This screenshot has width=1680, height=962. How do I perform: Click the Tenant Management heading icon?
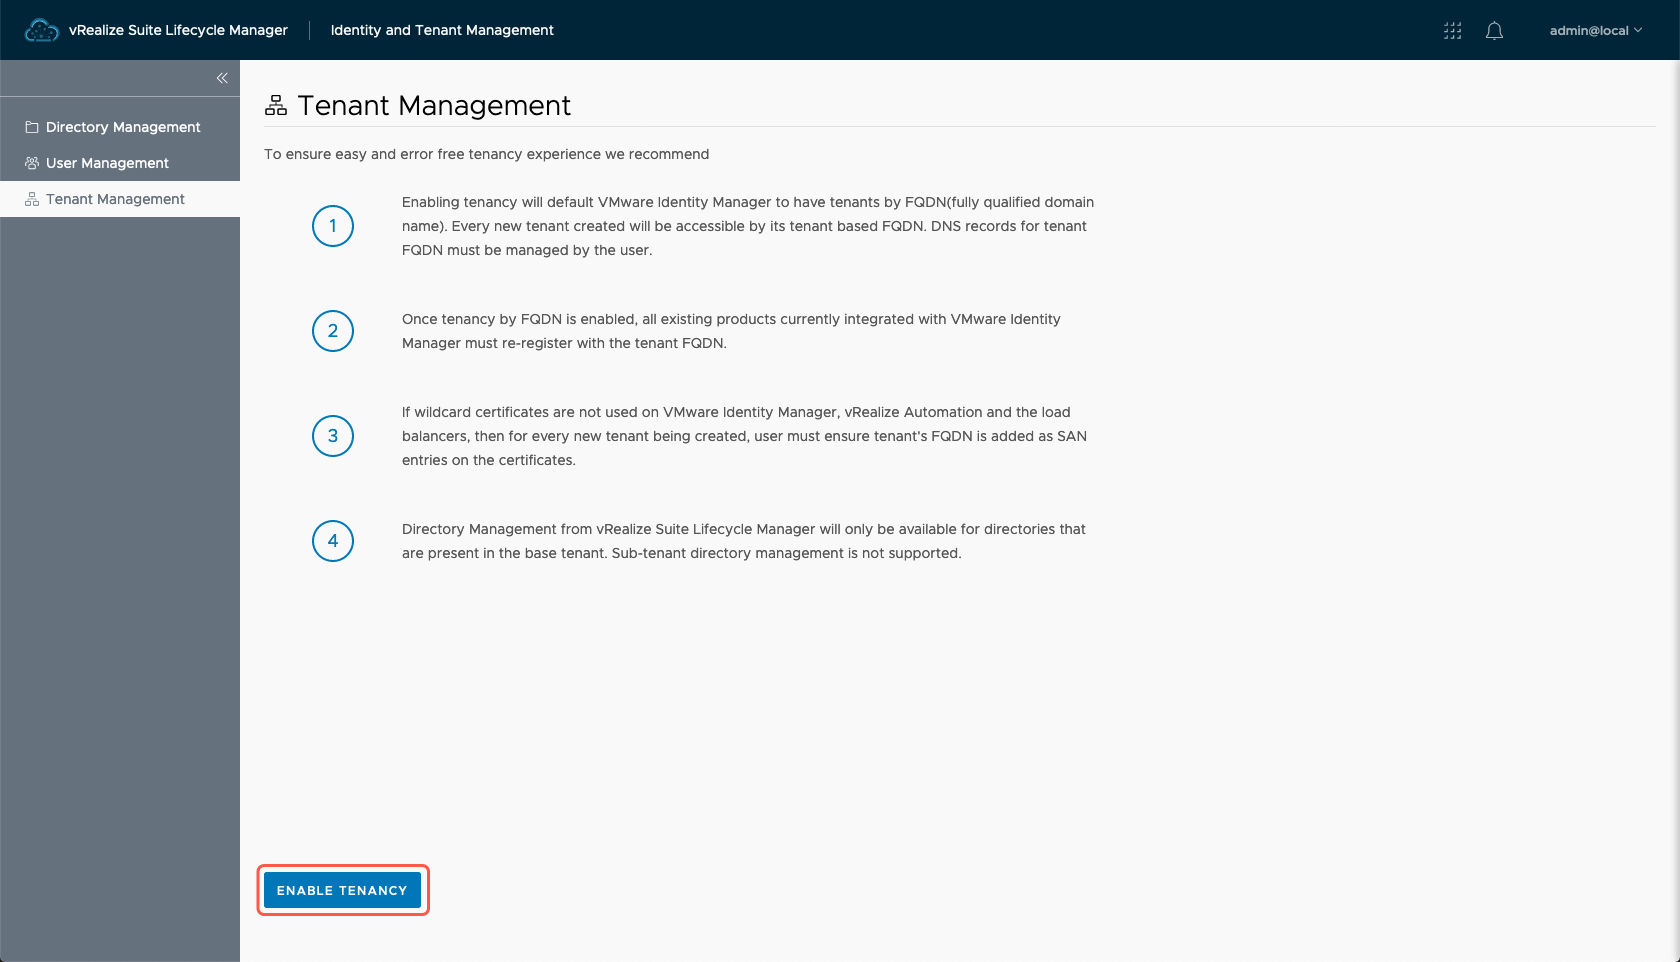(276, 105)
